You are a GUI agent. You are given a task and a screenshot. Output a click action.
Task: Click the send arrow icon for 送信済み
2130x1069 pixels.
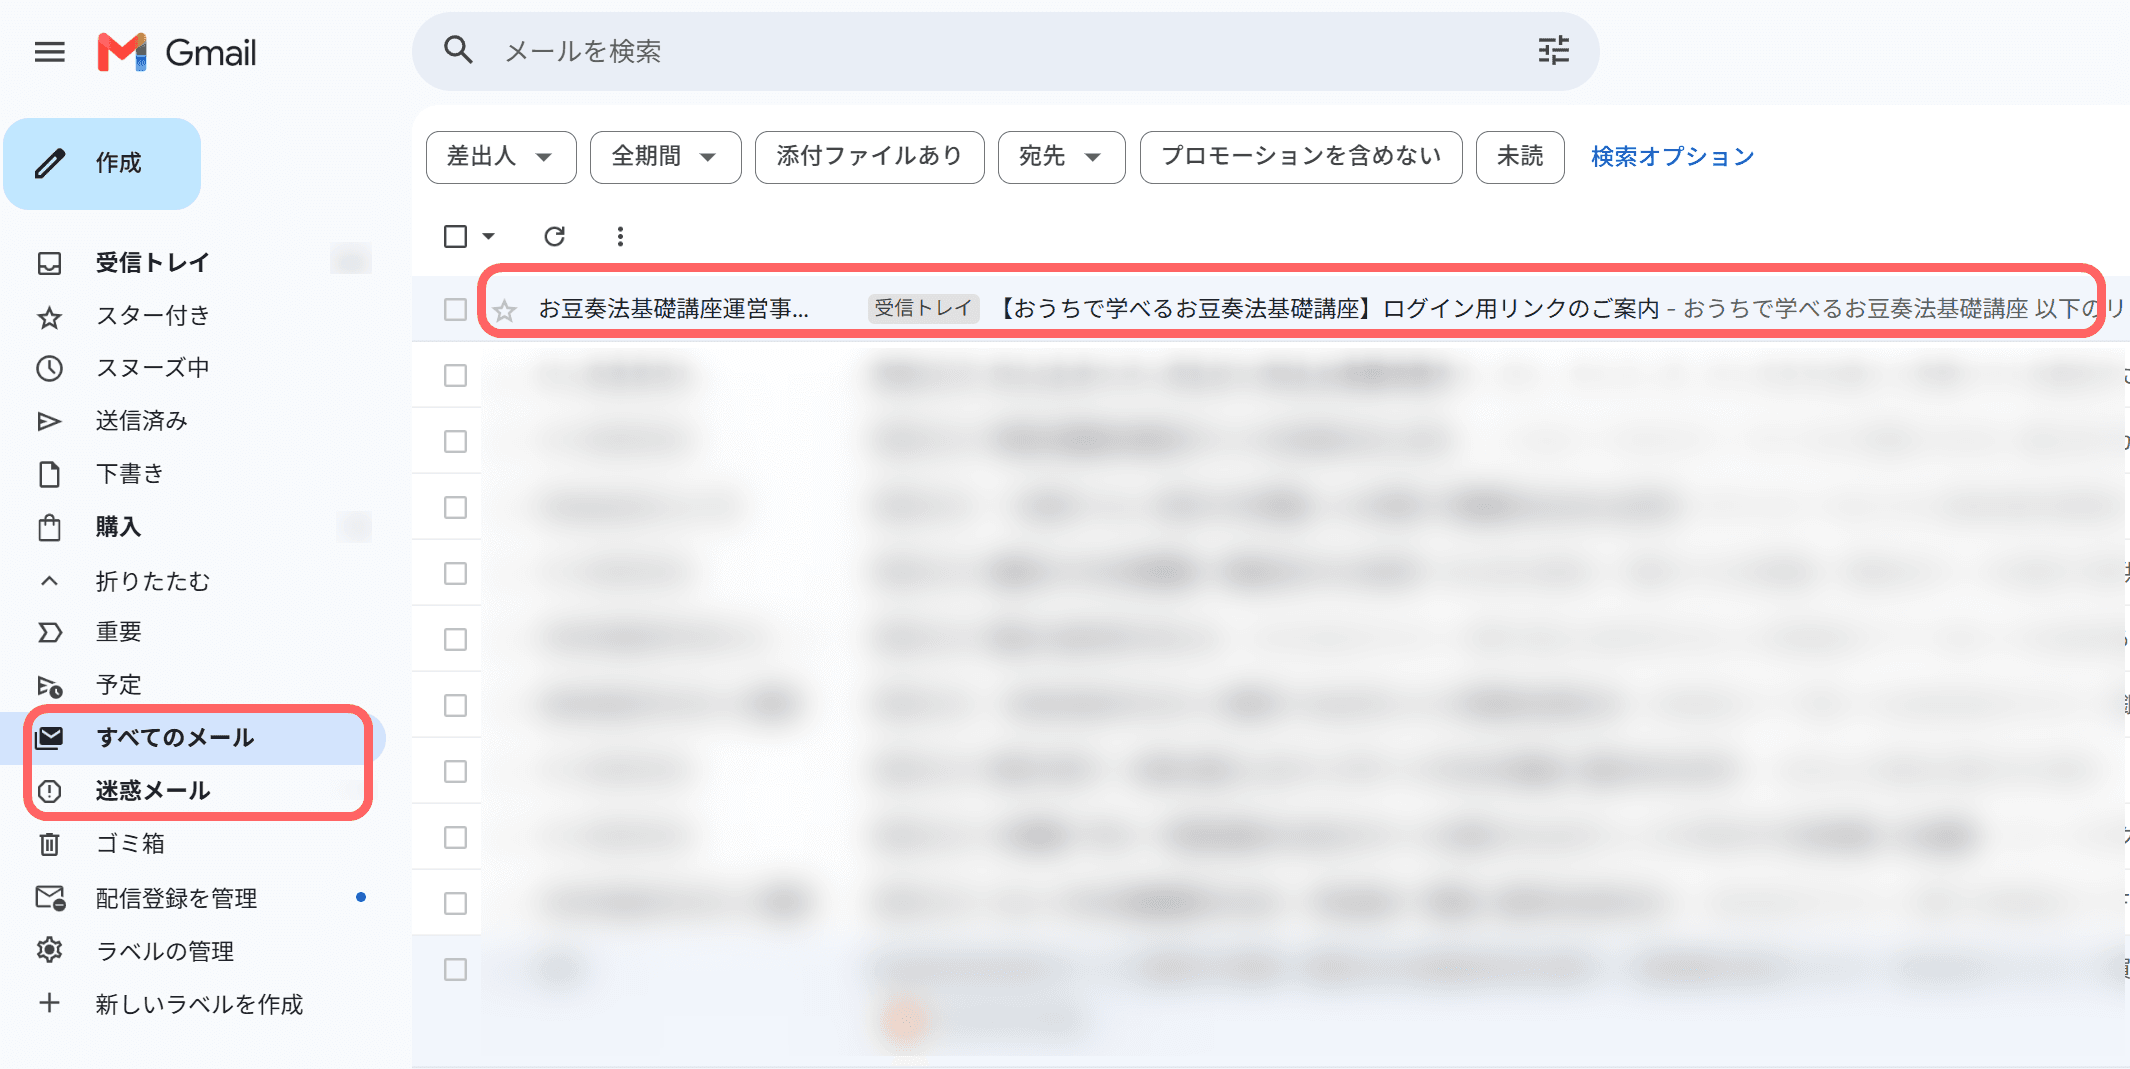click(x=49, y=421)
